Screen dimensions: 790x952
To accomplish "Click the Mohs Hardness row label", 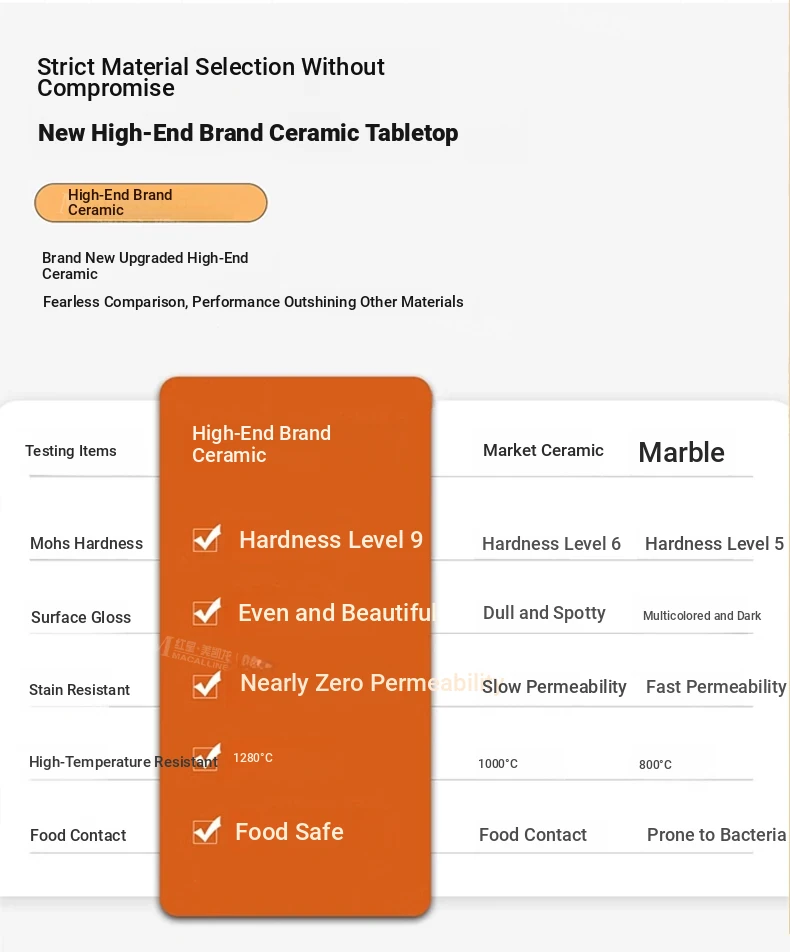I will [x=86, y=543].
